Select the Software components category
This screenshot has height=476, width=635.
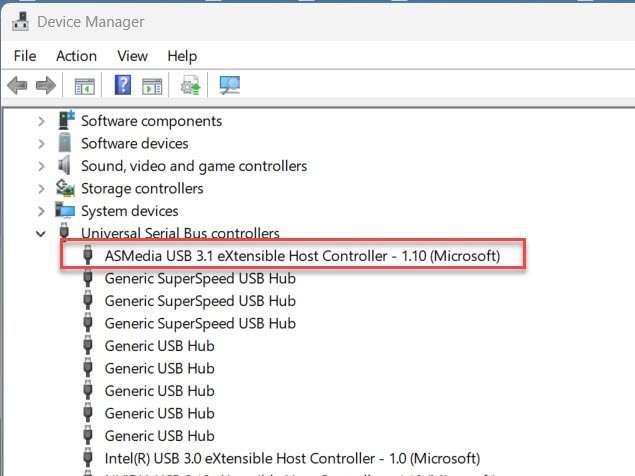(x=151, y=121)
